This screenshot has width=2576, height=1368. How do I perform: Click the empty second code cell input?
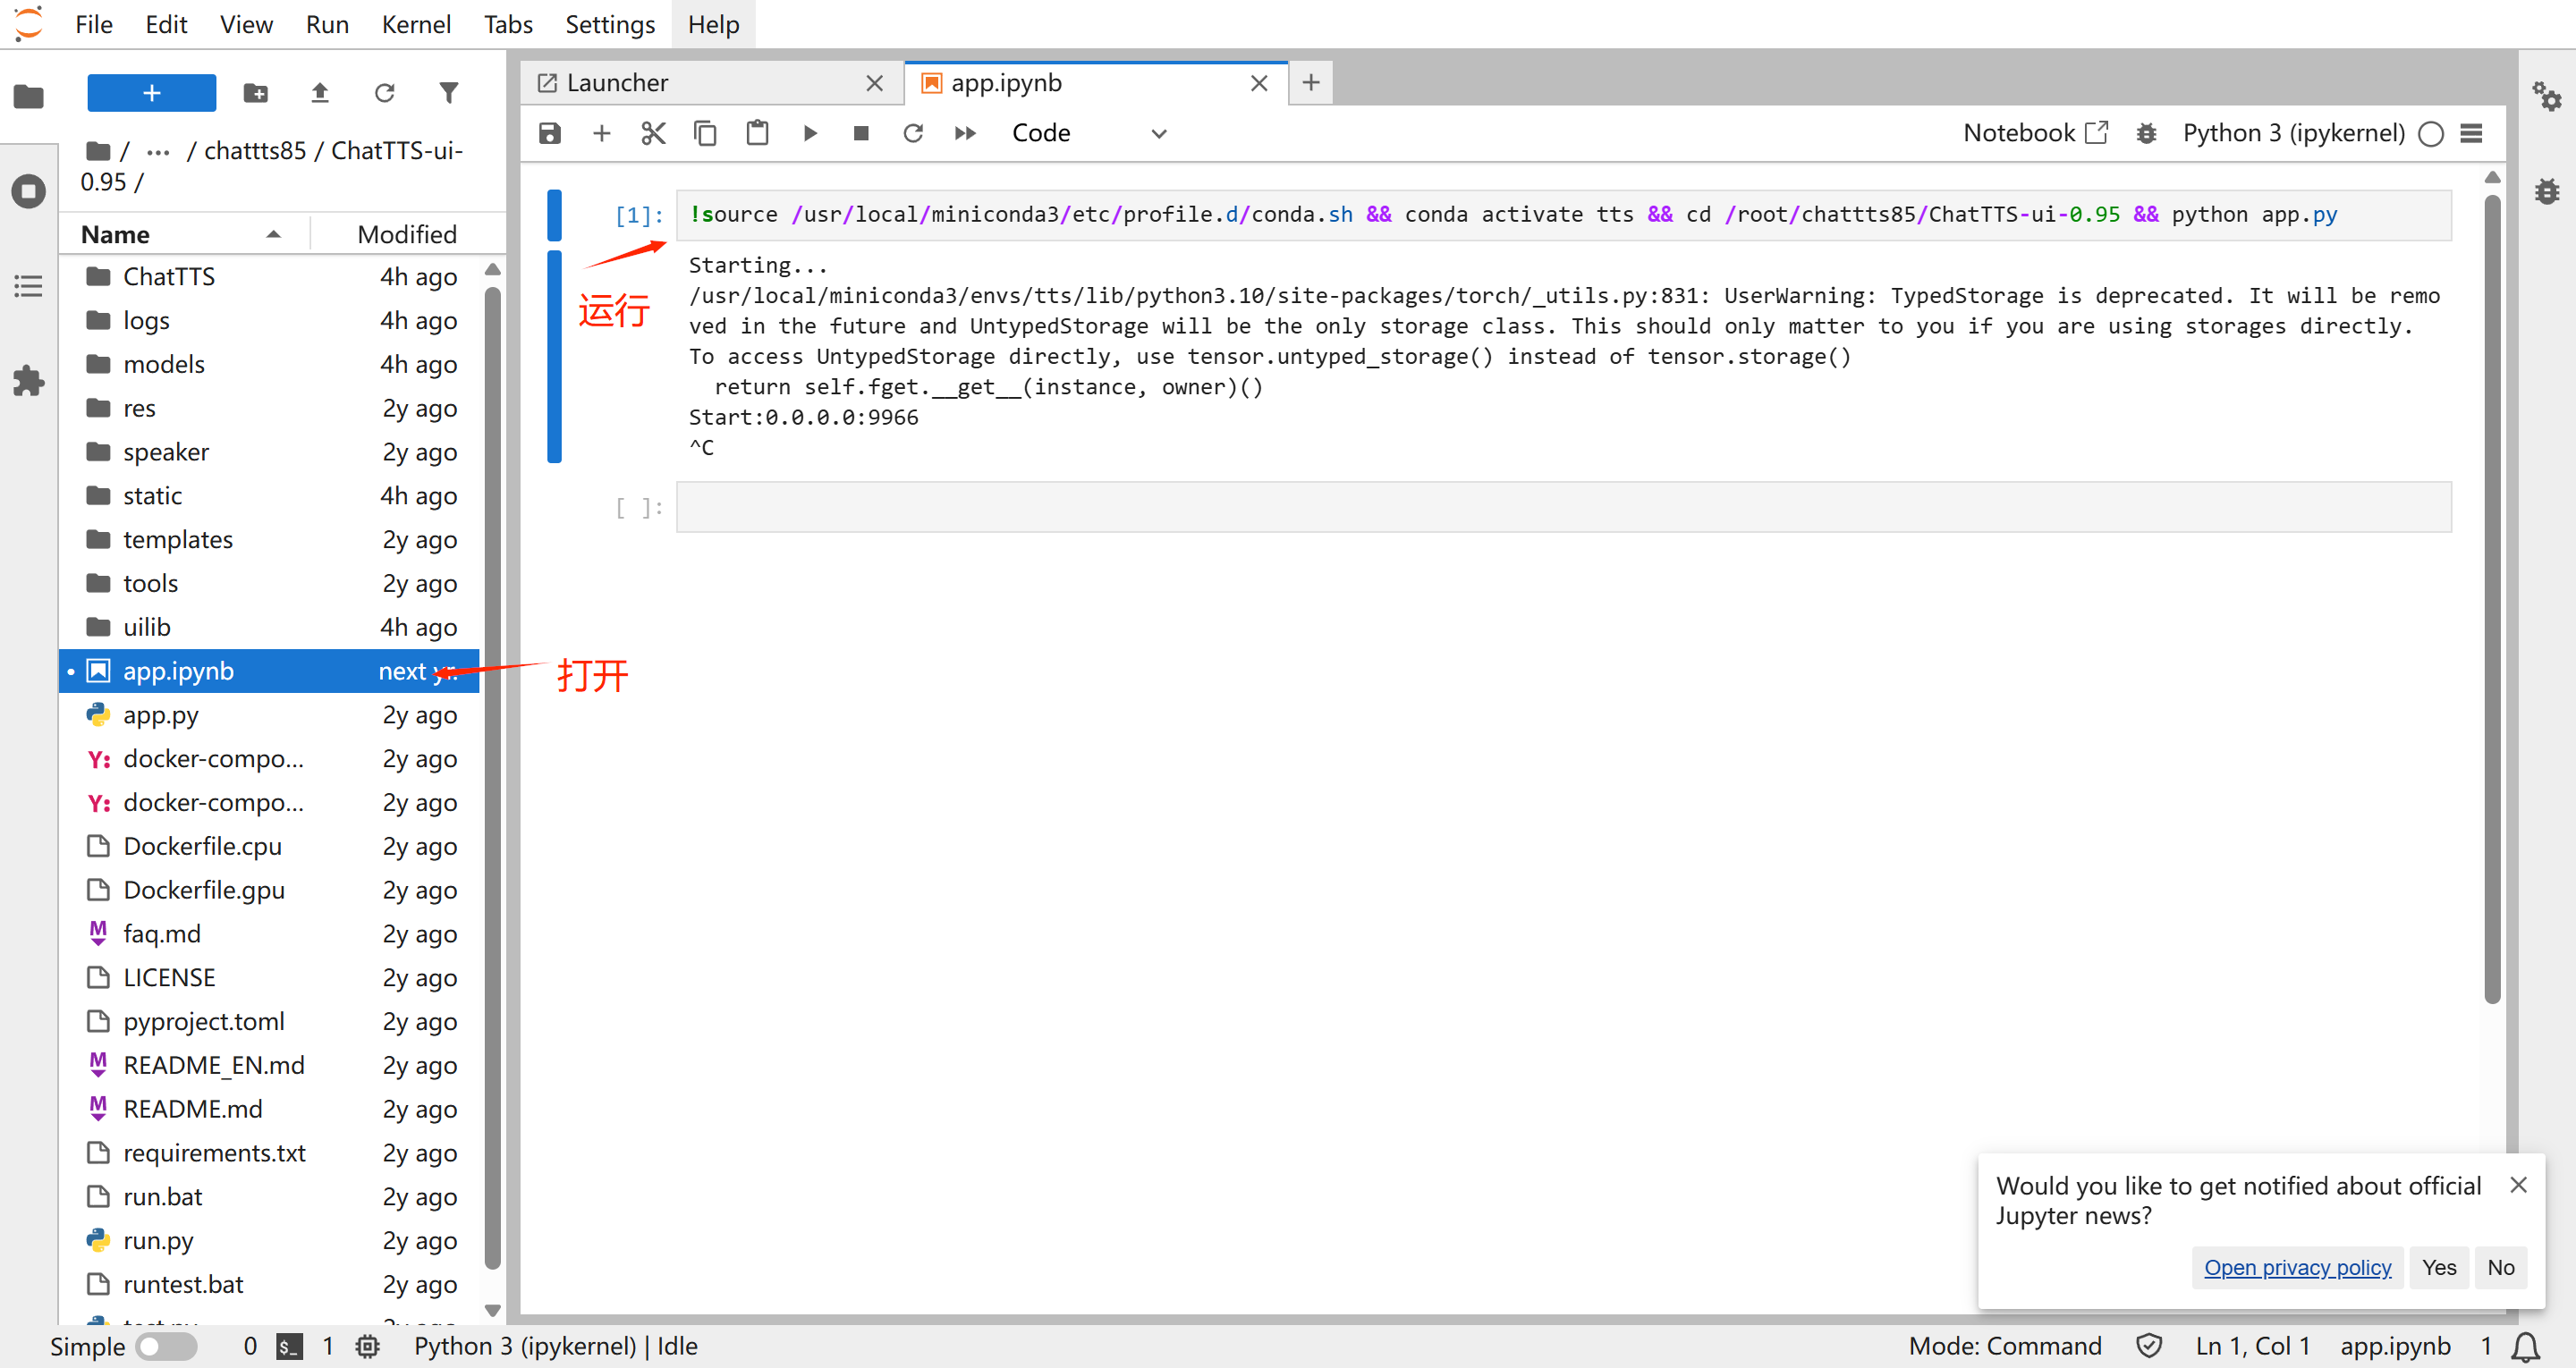pyautogui.click(x=1564, y=507)
